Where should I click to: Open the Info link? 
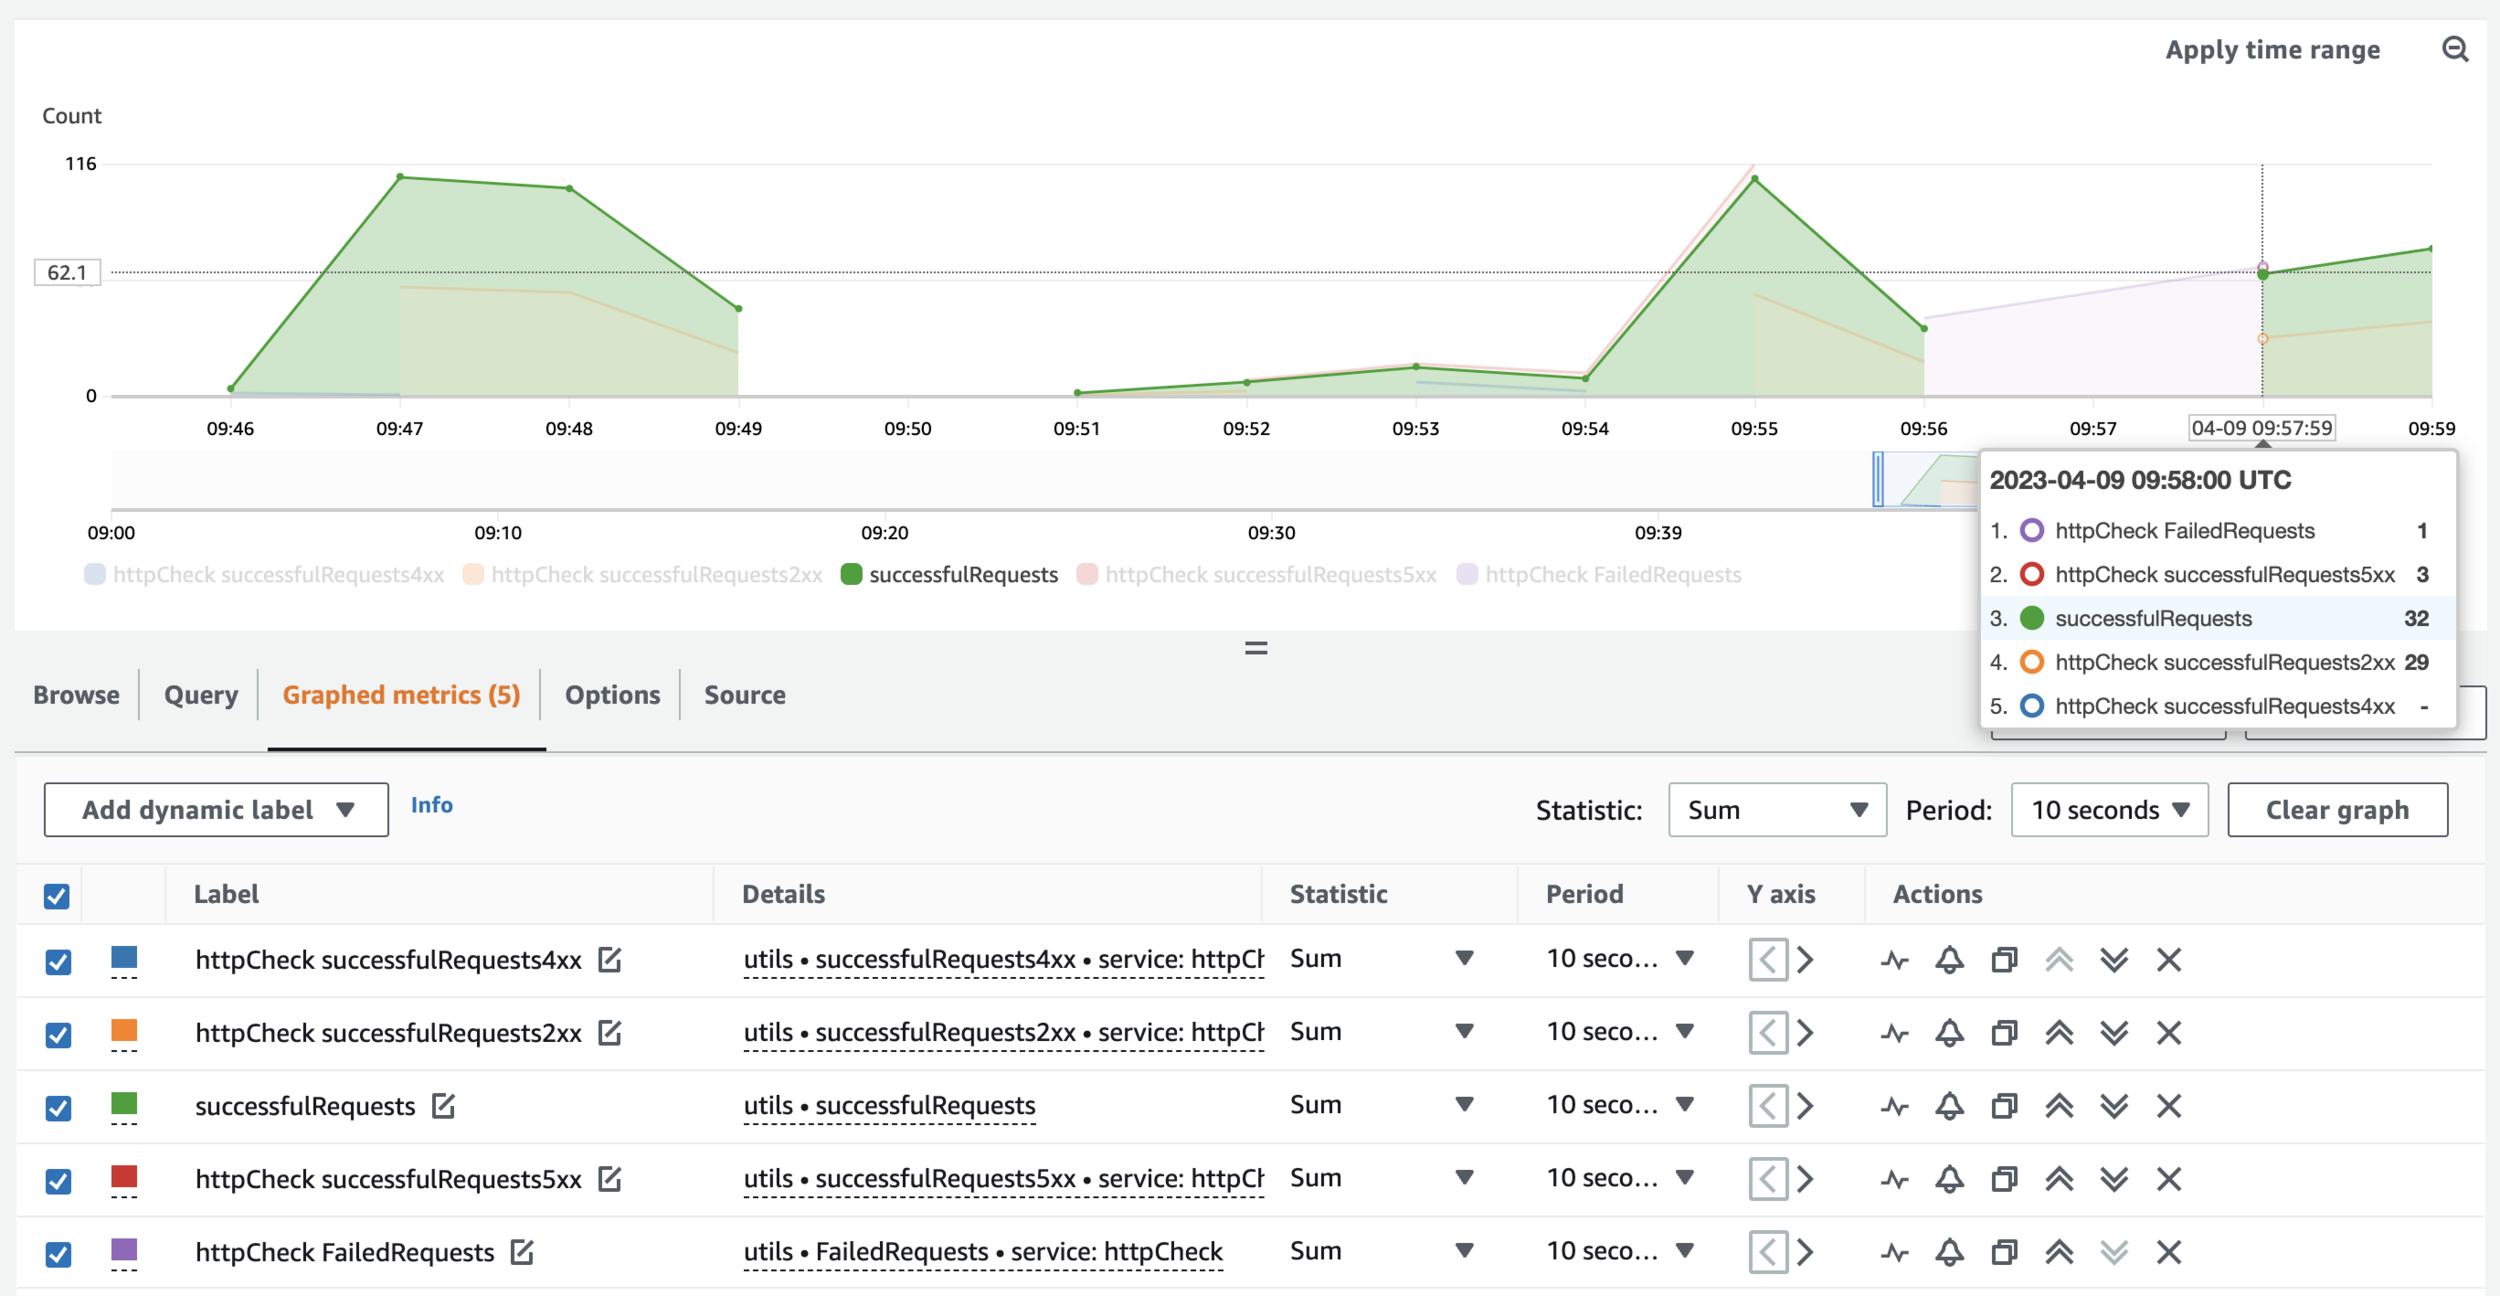431,805
